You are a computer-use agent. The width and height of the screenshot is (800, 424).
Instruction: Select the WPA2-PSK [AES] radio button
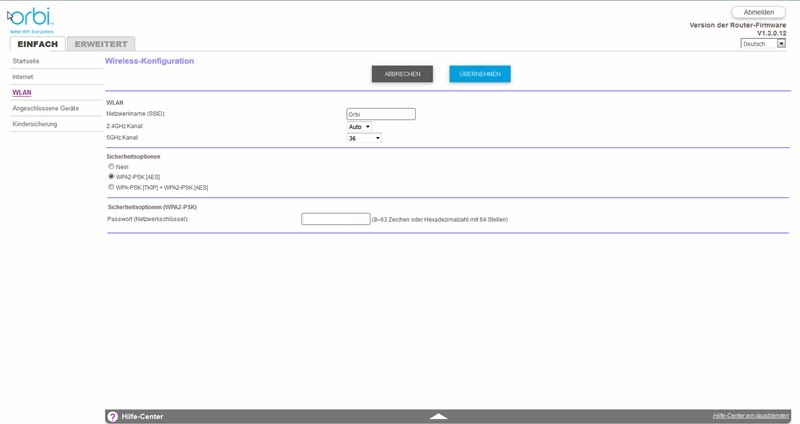pos(111,177)
